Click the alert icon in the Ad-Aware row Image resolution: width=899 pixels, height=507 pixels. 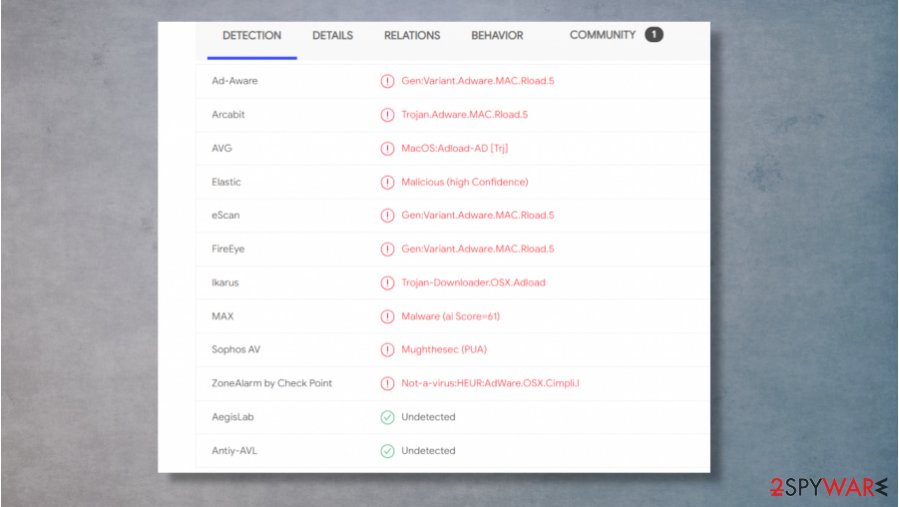(x=388, y=81)
